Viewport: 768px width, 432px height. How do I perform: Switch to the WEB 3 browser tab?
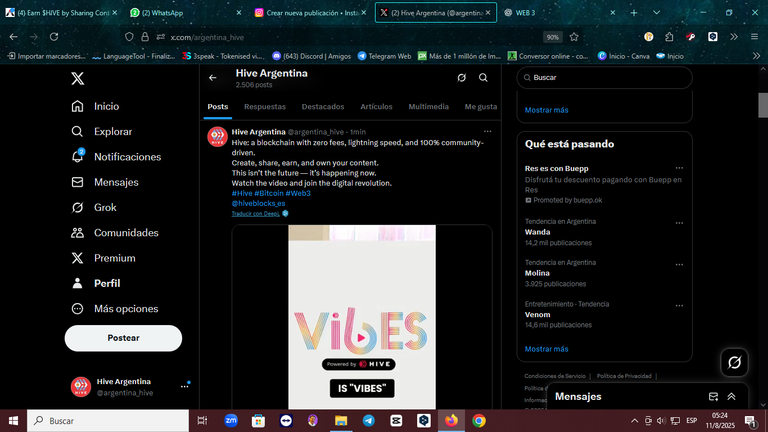[558, 13]
